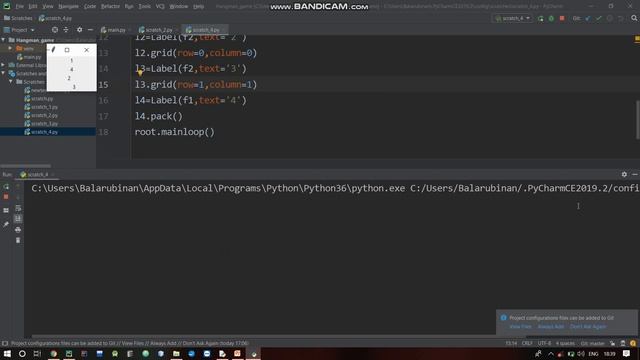
Task: Click the Scratches breadcrumb
Action: click(18, 18)
